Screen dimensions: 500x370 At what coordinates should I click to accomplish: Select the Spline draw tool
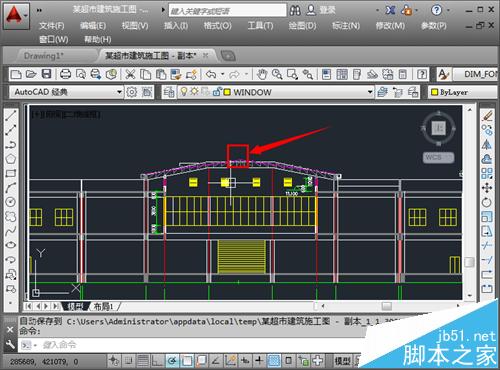pos(11,230)
